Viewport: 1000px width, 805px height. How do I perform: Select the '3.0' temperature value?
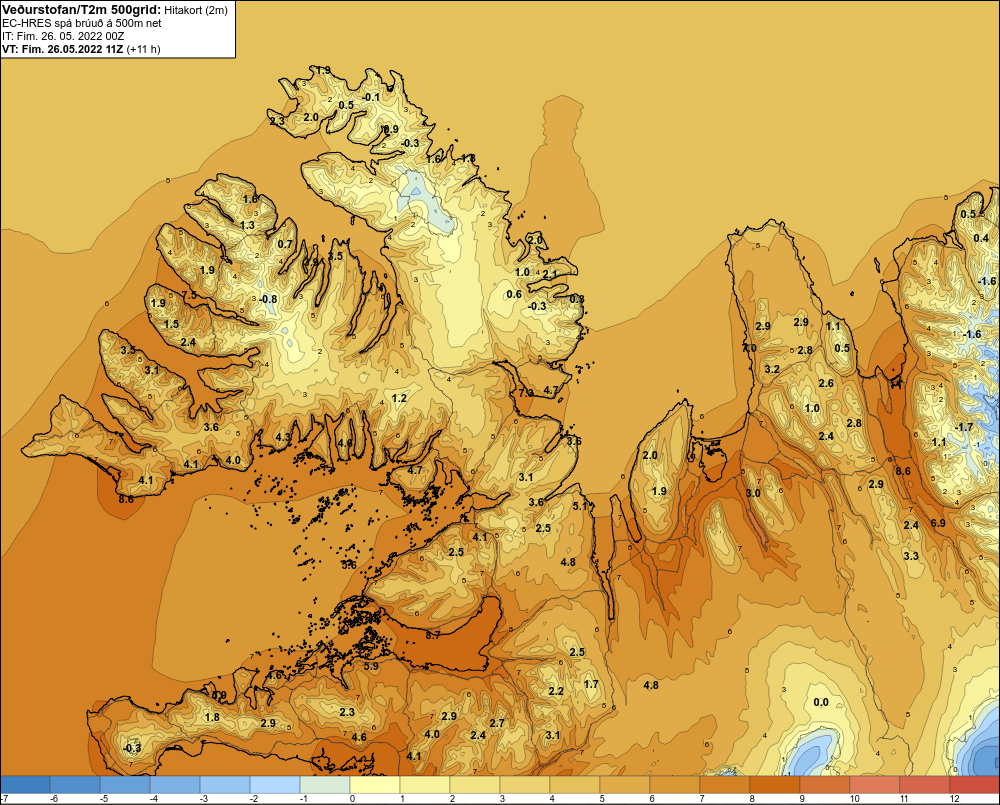[x=753, y=493]
